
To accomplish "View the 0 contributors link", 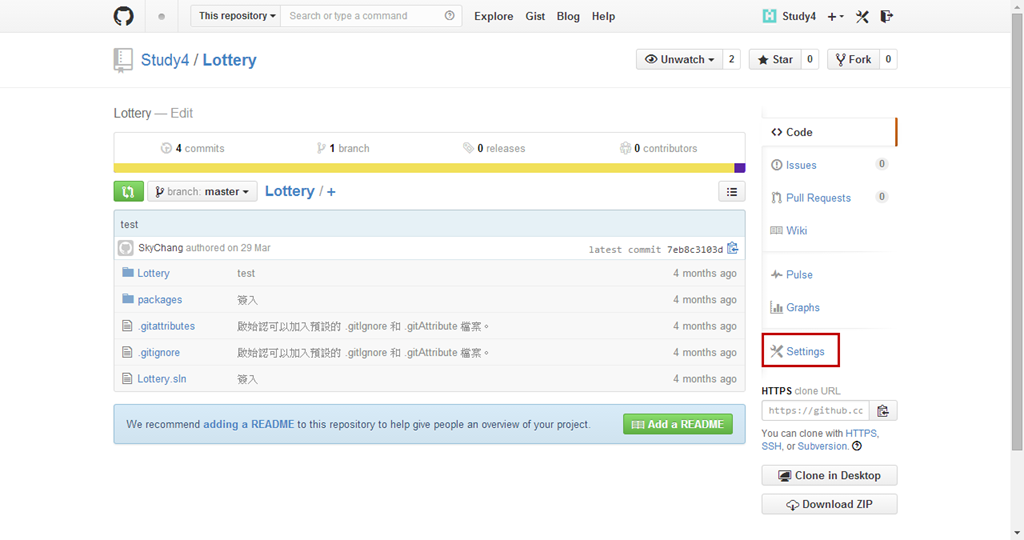I will coord(658,148).
